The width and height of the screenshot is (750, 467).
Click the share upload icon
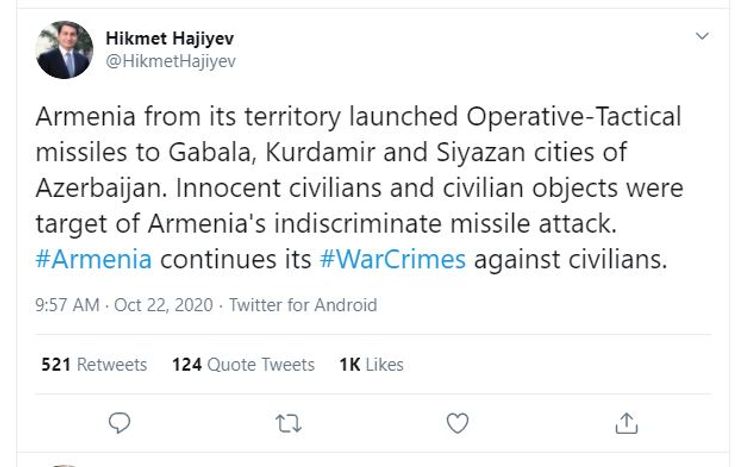[x=626, y=423]
